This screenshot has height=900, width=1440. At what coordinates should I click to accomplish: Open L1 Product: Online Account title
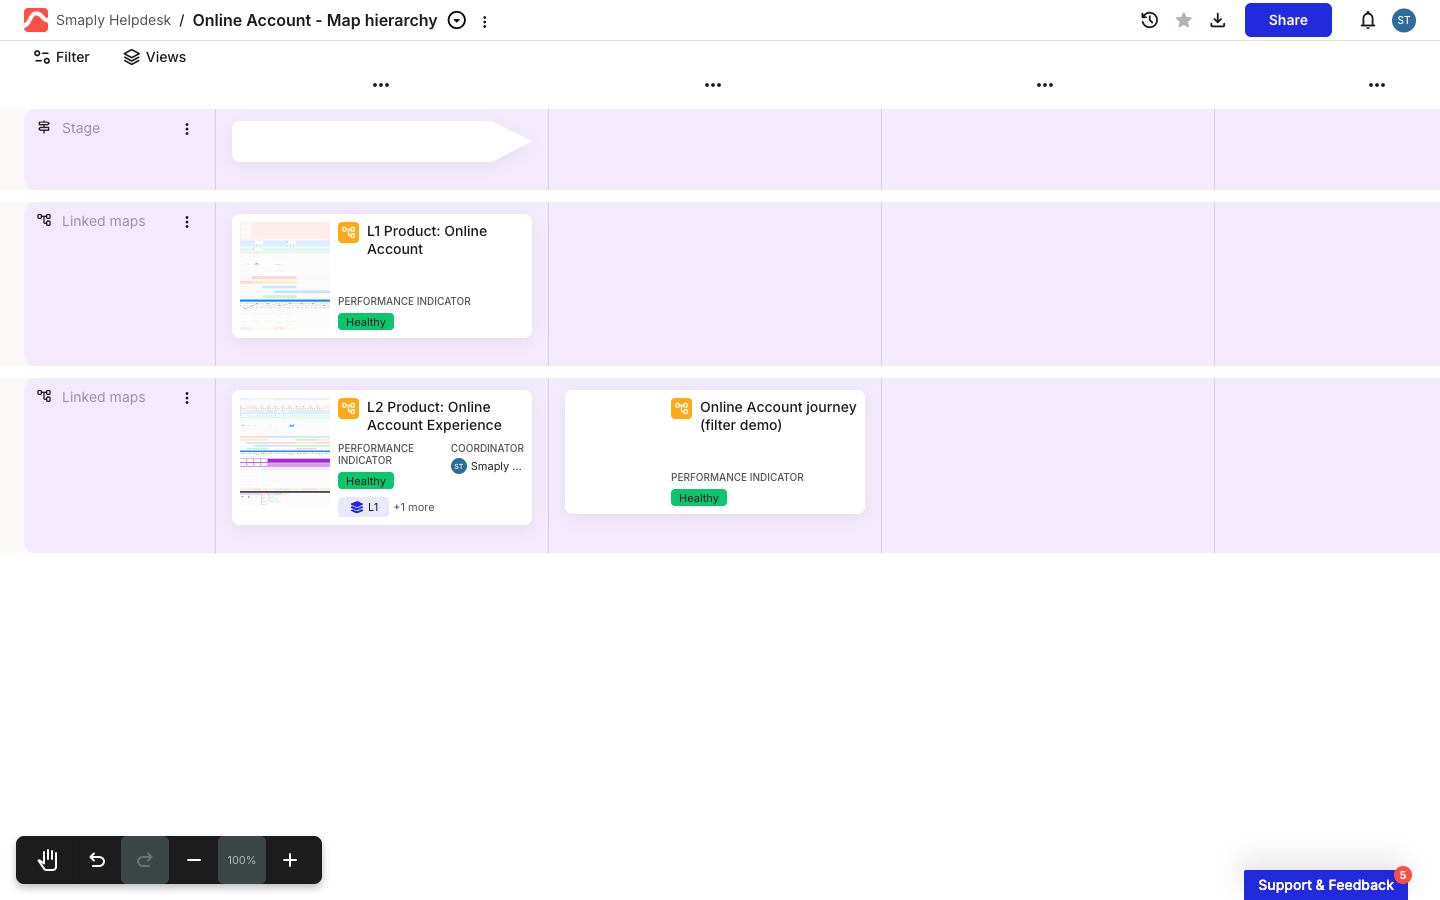click(x=427, y=240)
